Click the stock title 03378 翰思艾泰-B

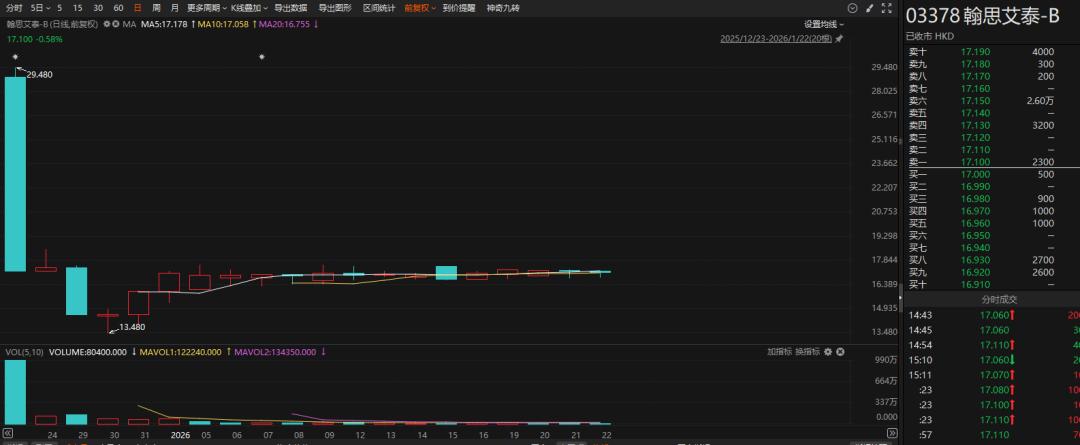pyautogui.click(x=982, y=17)
